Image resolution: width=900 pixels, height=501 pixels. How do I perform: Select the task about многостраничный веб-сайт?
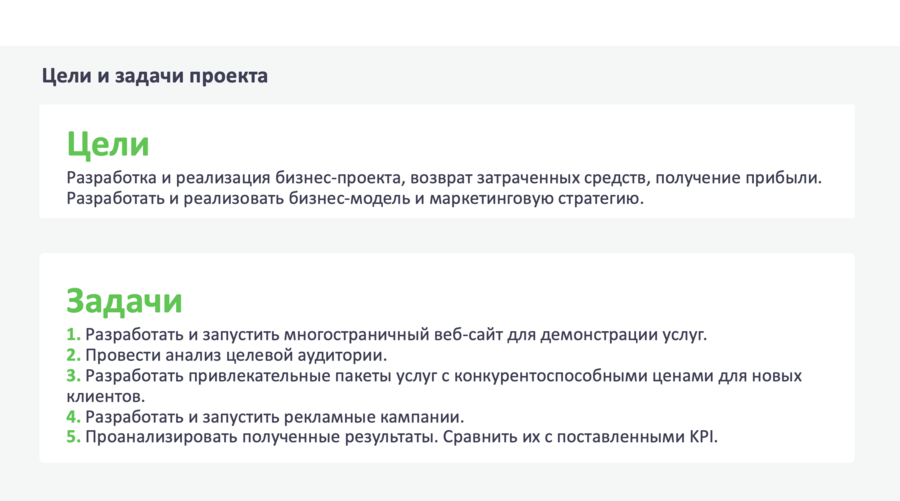[x=396, y=334]
